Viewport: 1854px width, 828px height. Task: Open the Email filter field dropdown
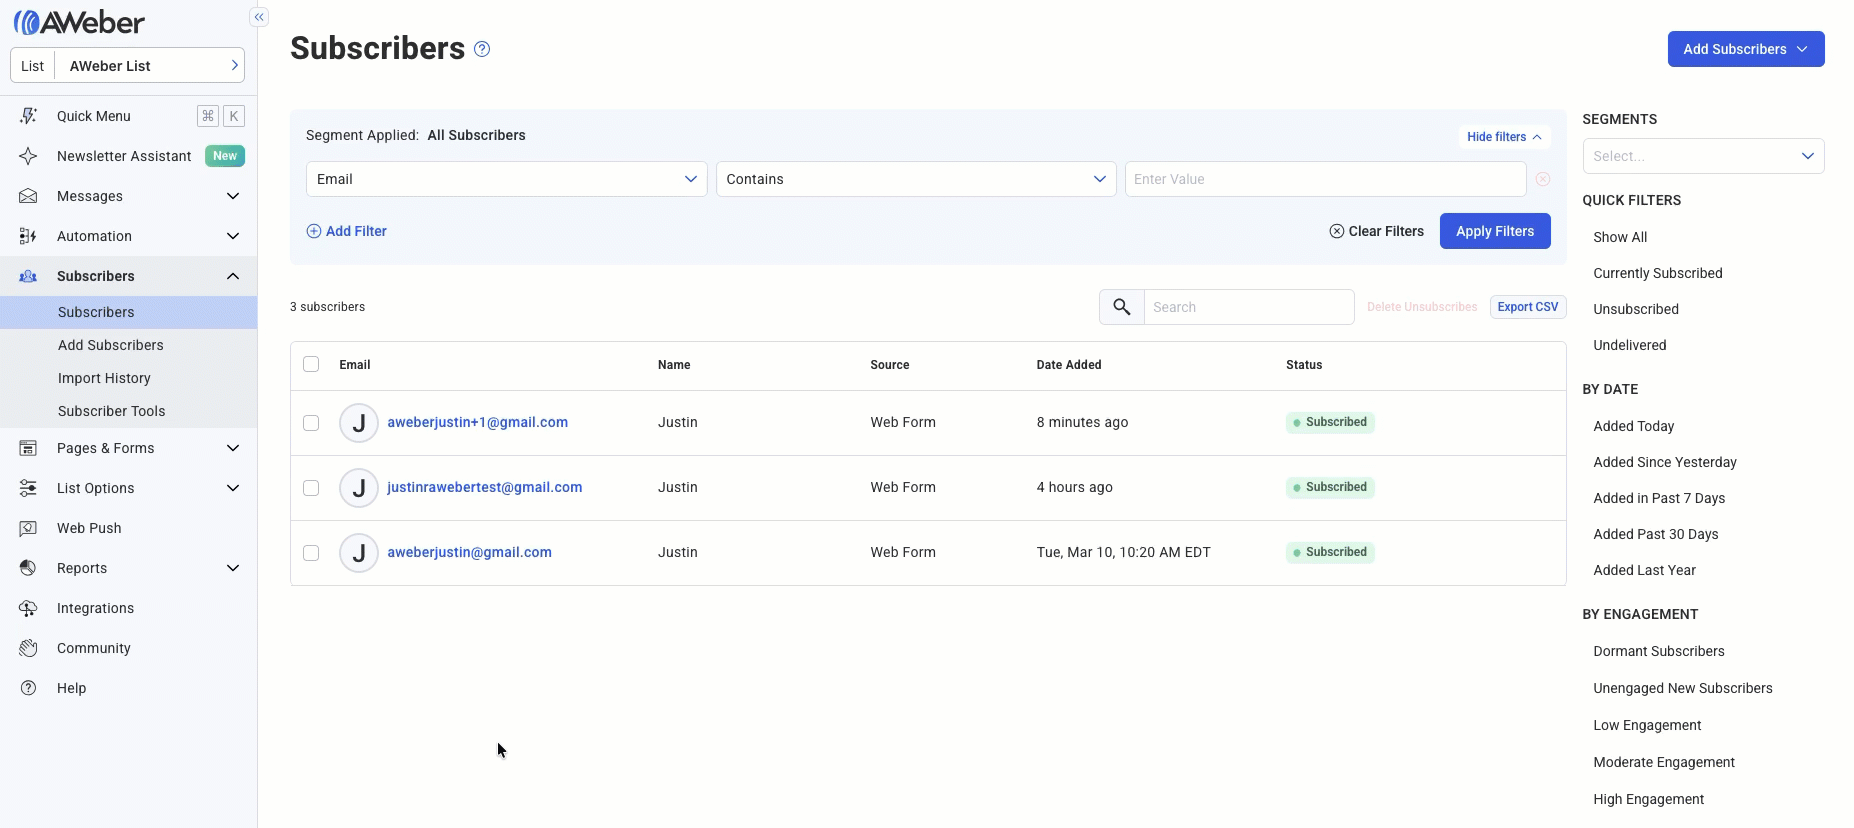tap(506, 179)
